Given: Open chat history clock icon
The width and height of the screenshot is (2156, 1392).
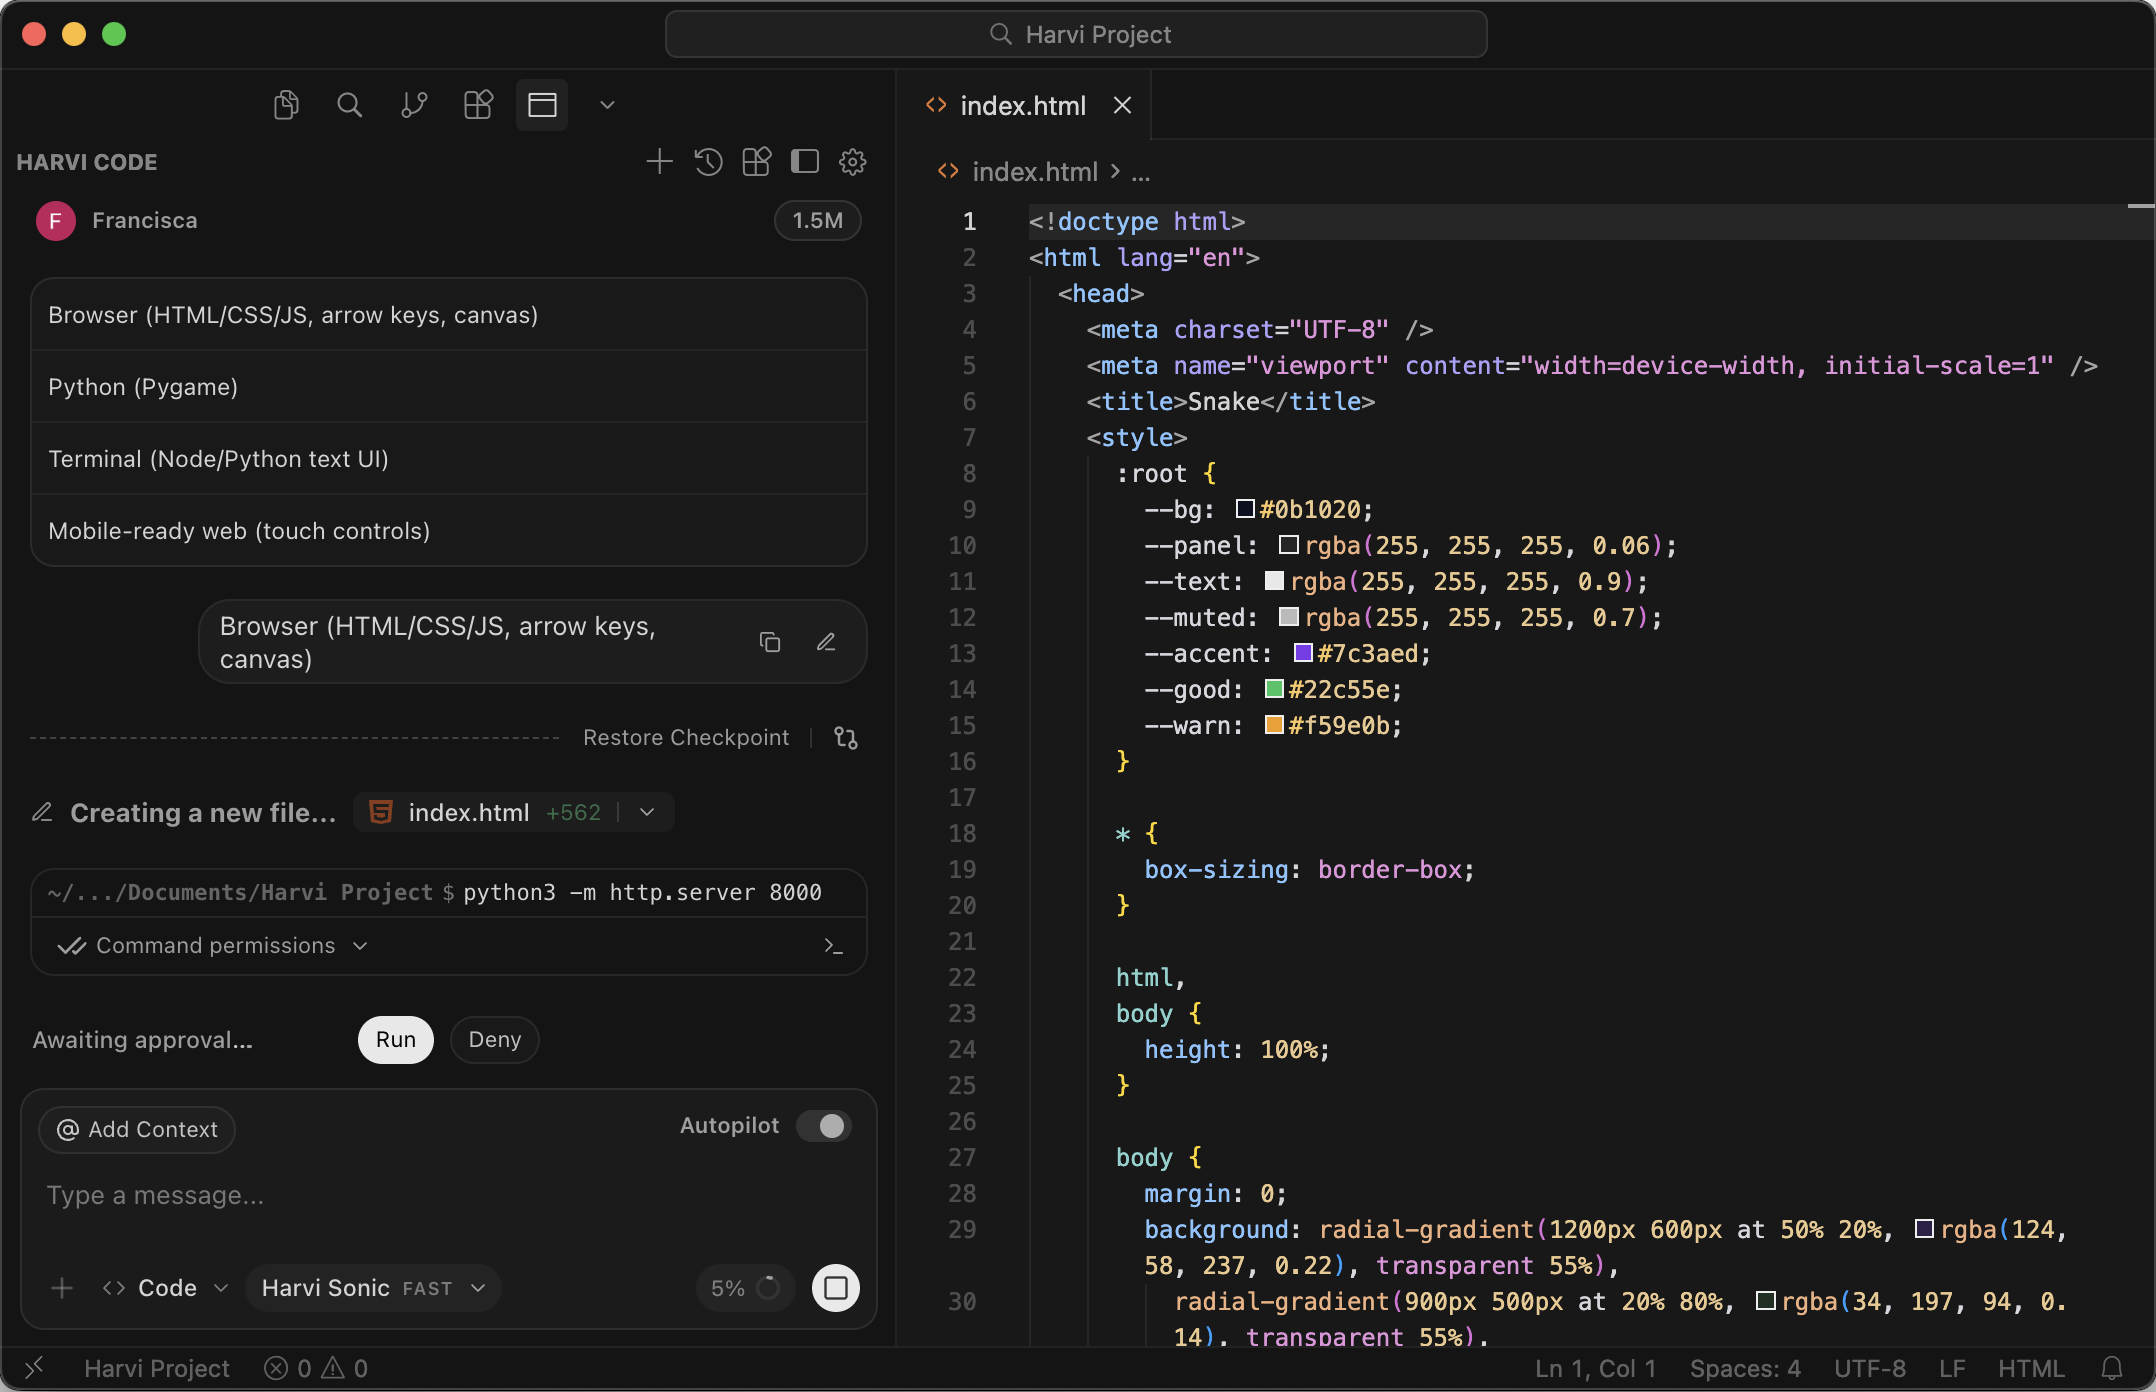Looking at the screenshot, I should click(x=708, y=162).
